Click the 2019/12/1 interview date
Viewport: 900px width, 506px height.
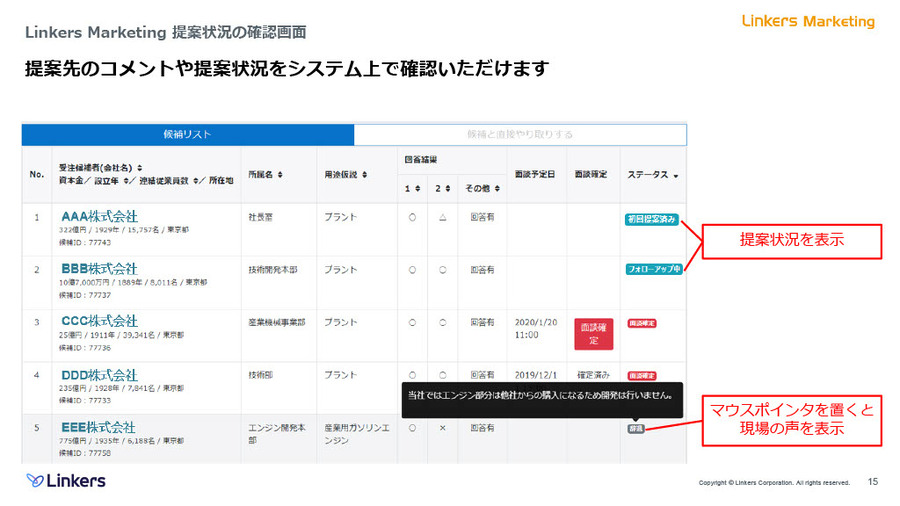coord(536,375)
